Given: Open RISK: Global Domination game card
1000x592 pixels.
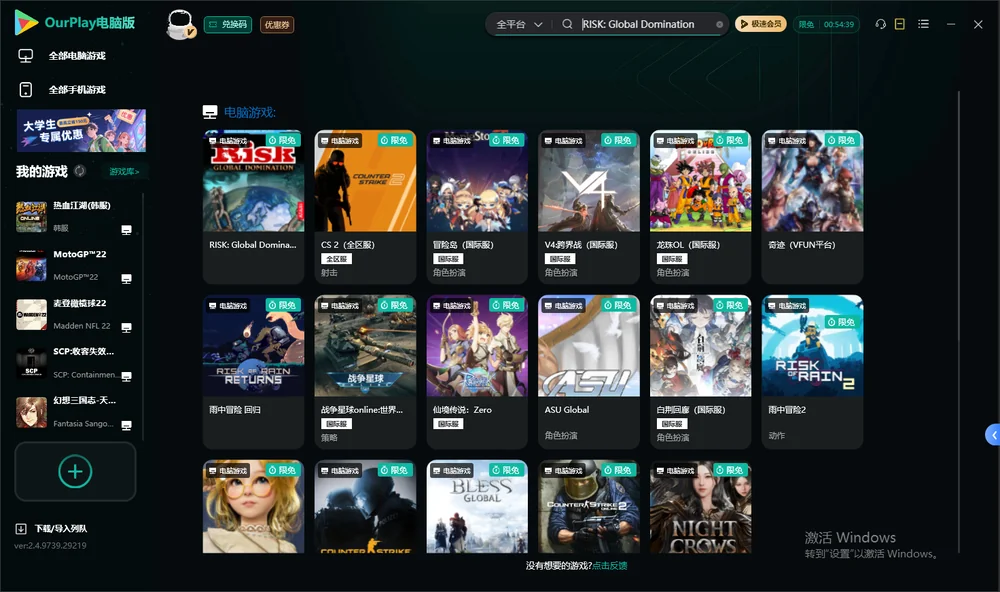Looking at the screenshot, I should tap(253, 207).
